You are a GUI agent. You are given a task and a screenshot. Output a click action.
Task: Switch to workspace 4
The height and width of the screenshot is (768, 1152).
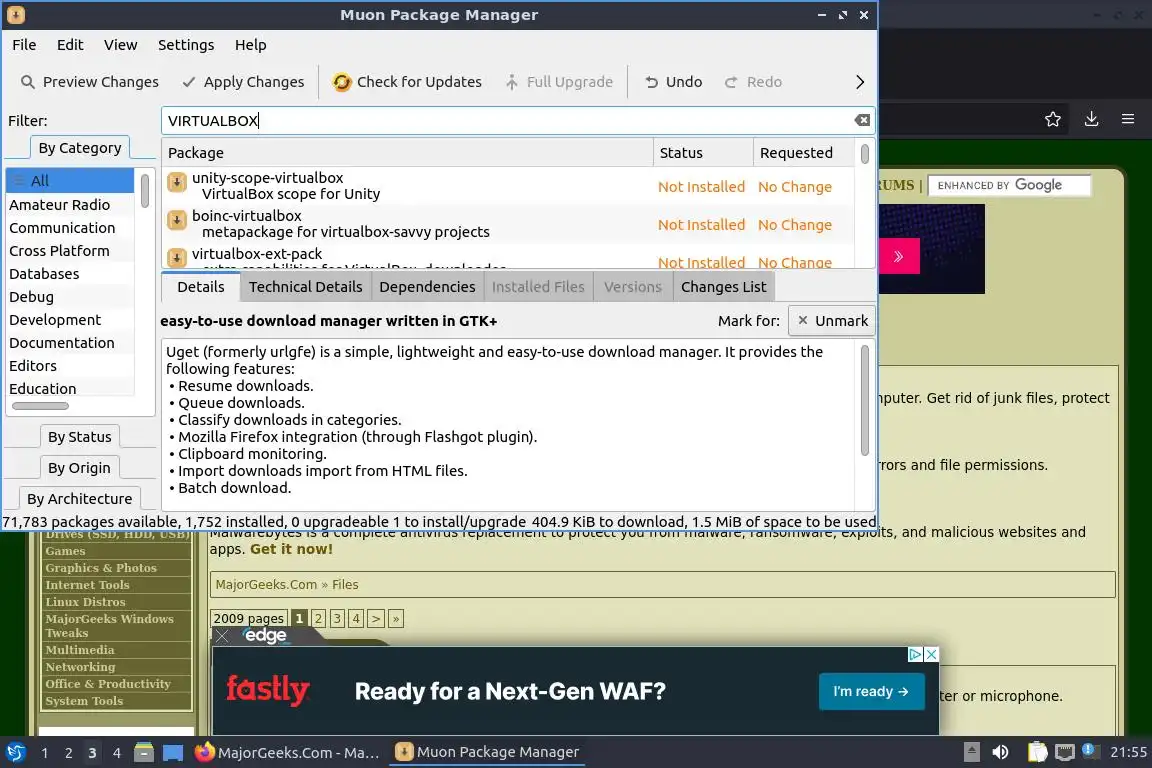(x=116, y=753)
